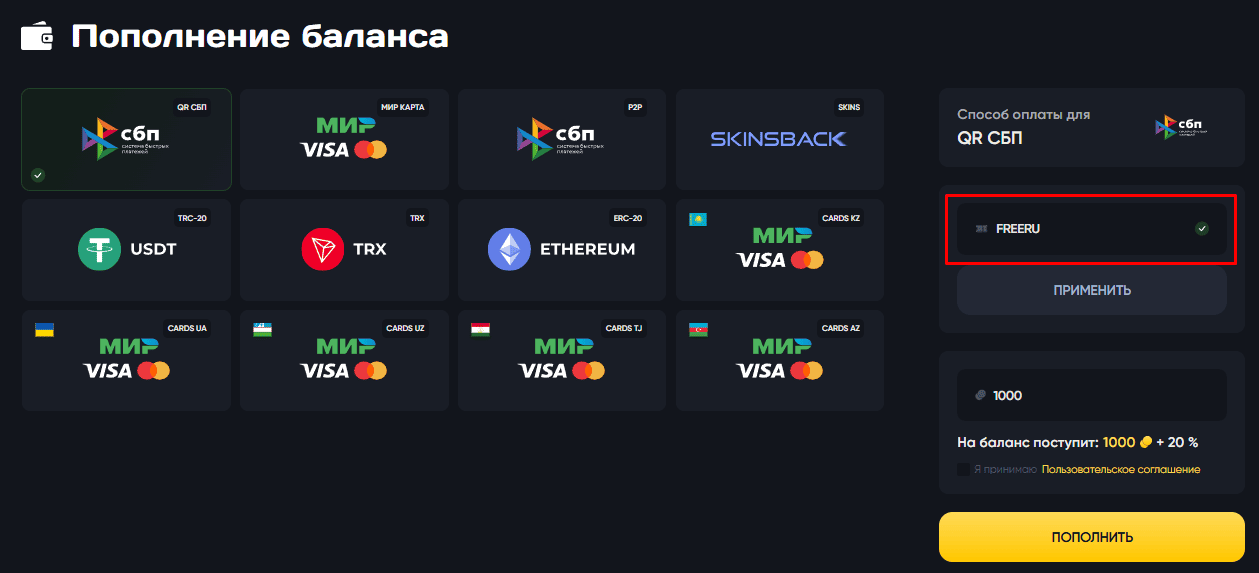Screen dimensions: 1259x573
Task: Click the green check in the promo field
Action: coord(1202,229)
